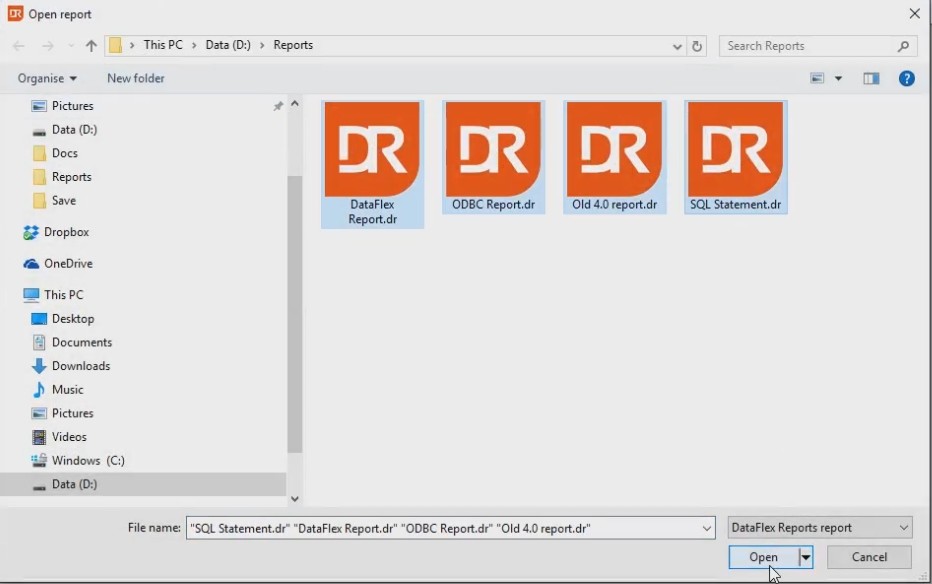Click the refresh icon beside address bar
Screen dimensions: 932x584
point(697,46)
